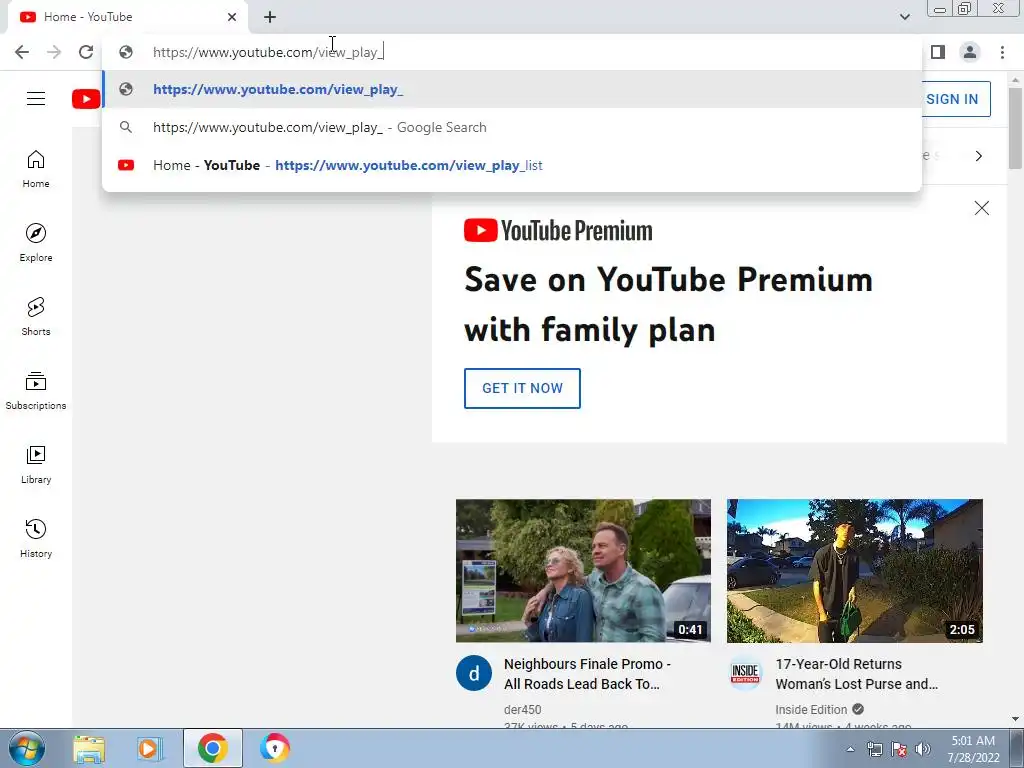Screen dimensions: 1024x768
Task: Click the volume speaker tray icon
Action: [923, 749]
